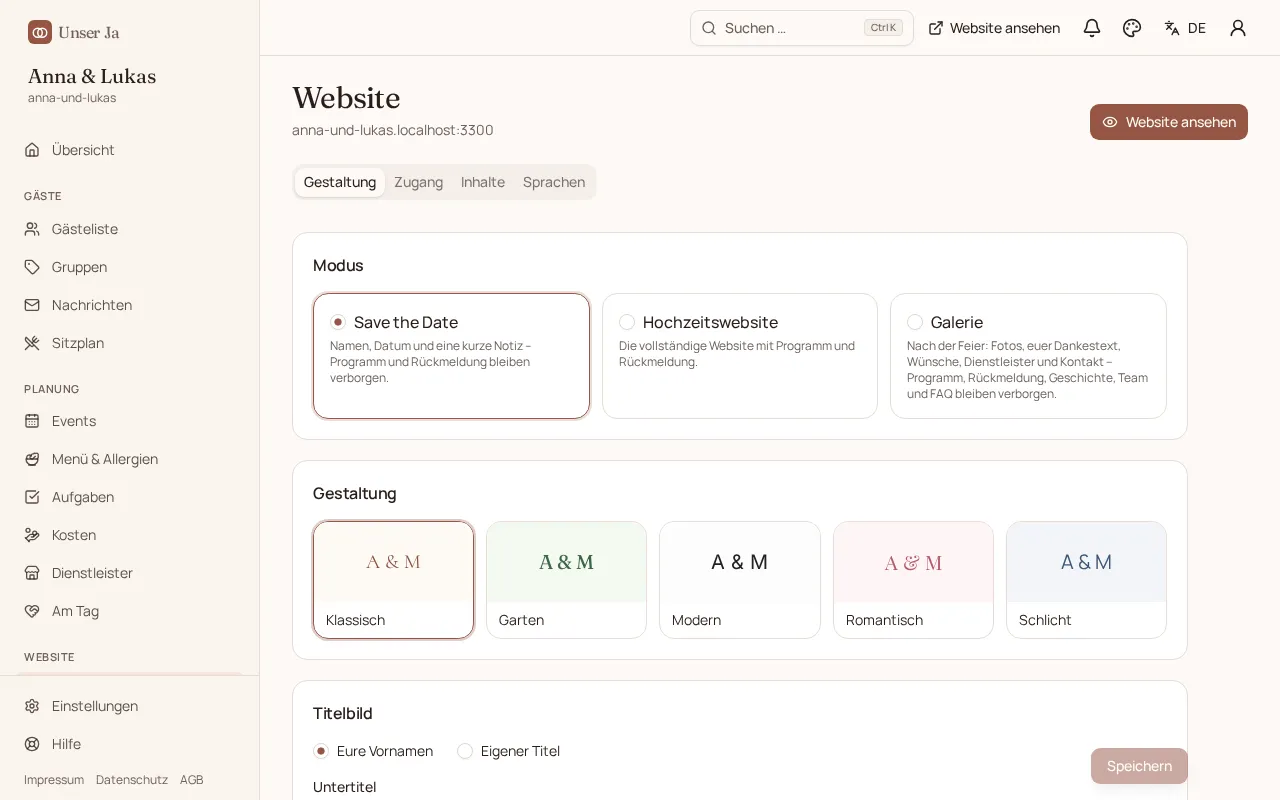The width and height of the screenshot is (1280, 800).
Task: Click the Dienstleister shop icon
Action: click(32, 573)
